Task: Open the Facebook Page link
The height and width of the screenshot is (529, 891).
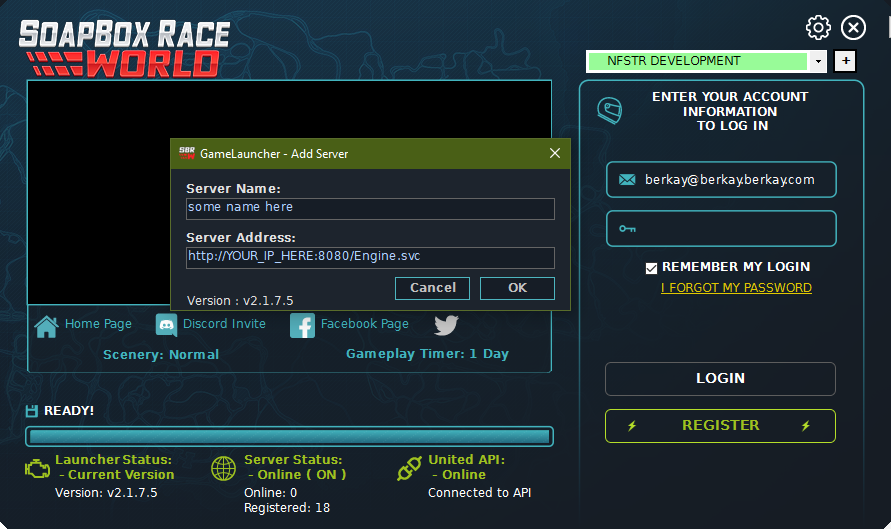Action: pos(365,324)
